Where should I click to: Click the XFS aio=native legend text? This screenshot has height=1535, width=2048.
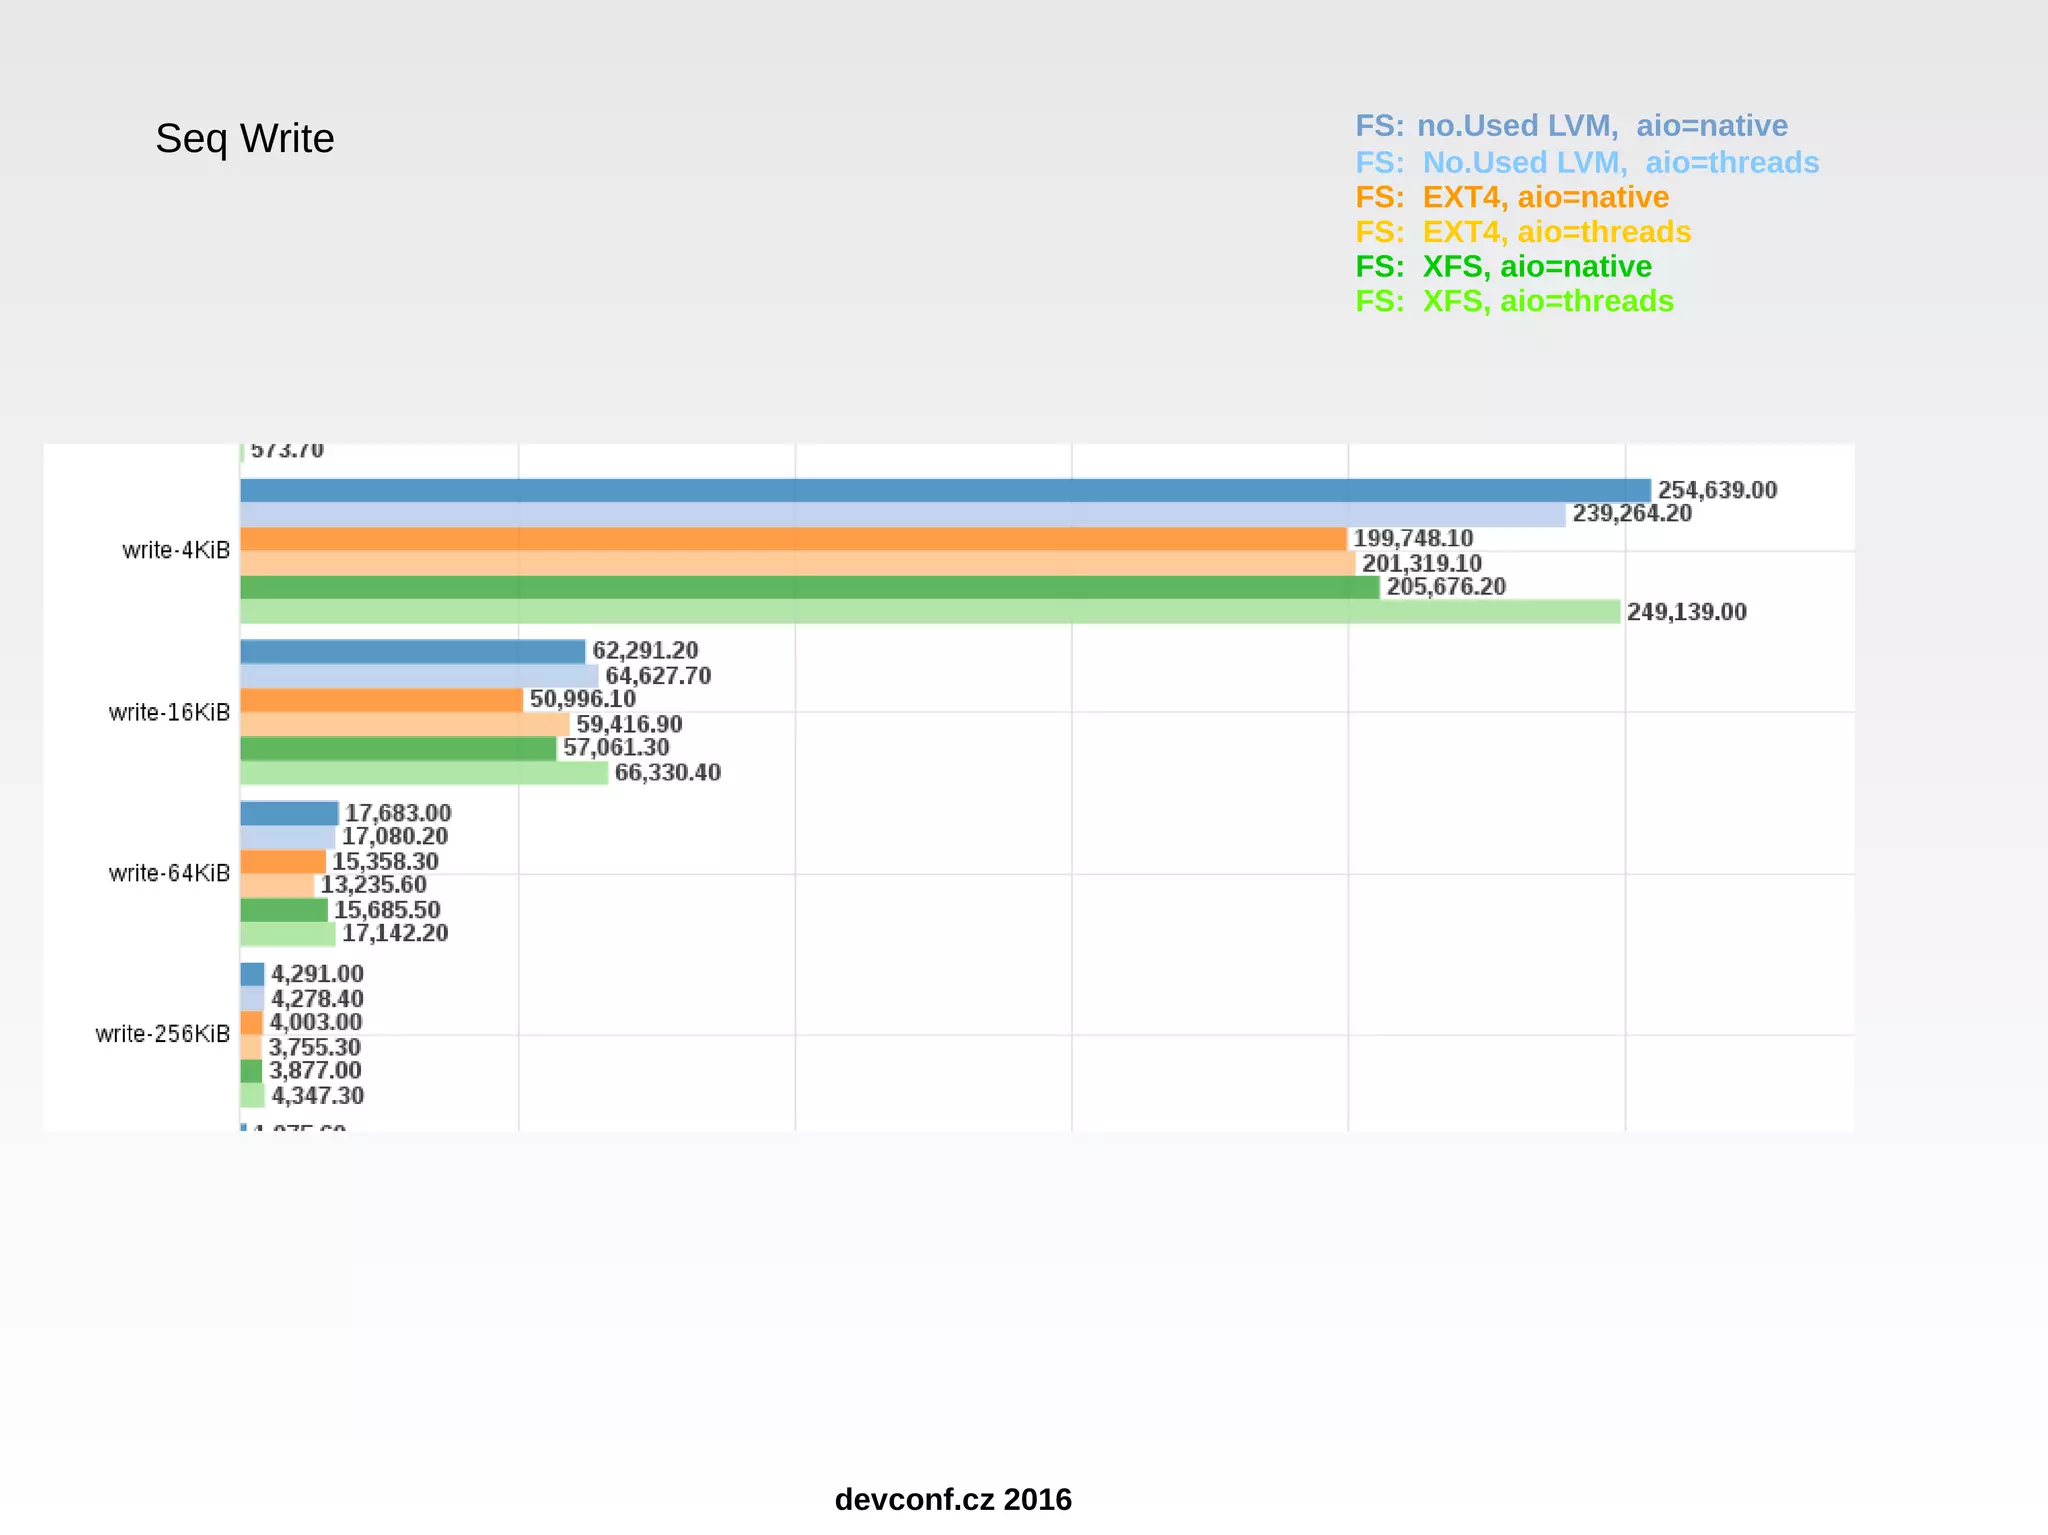(1503, 267)
